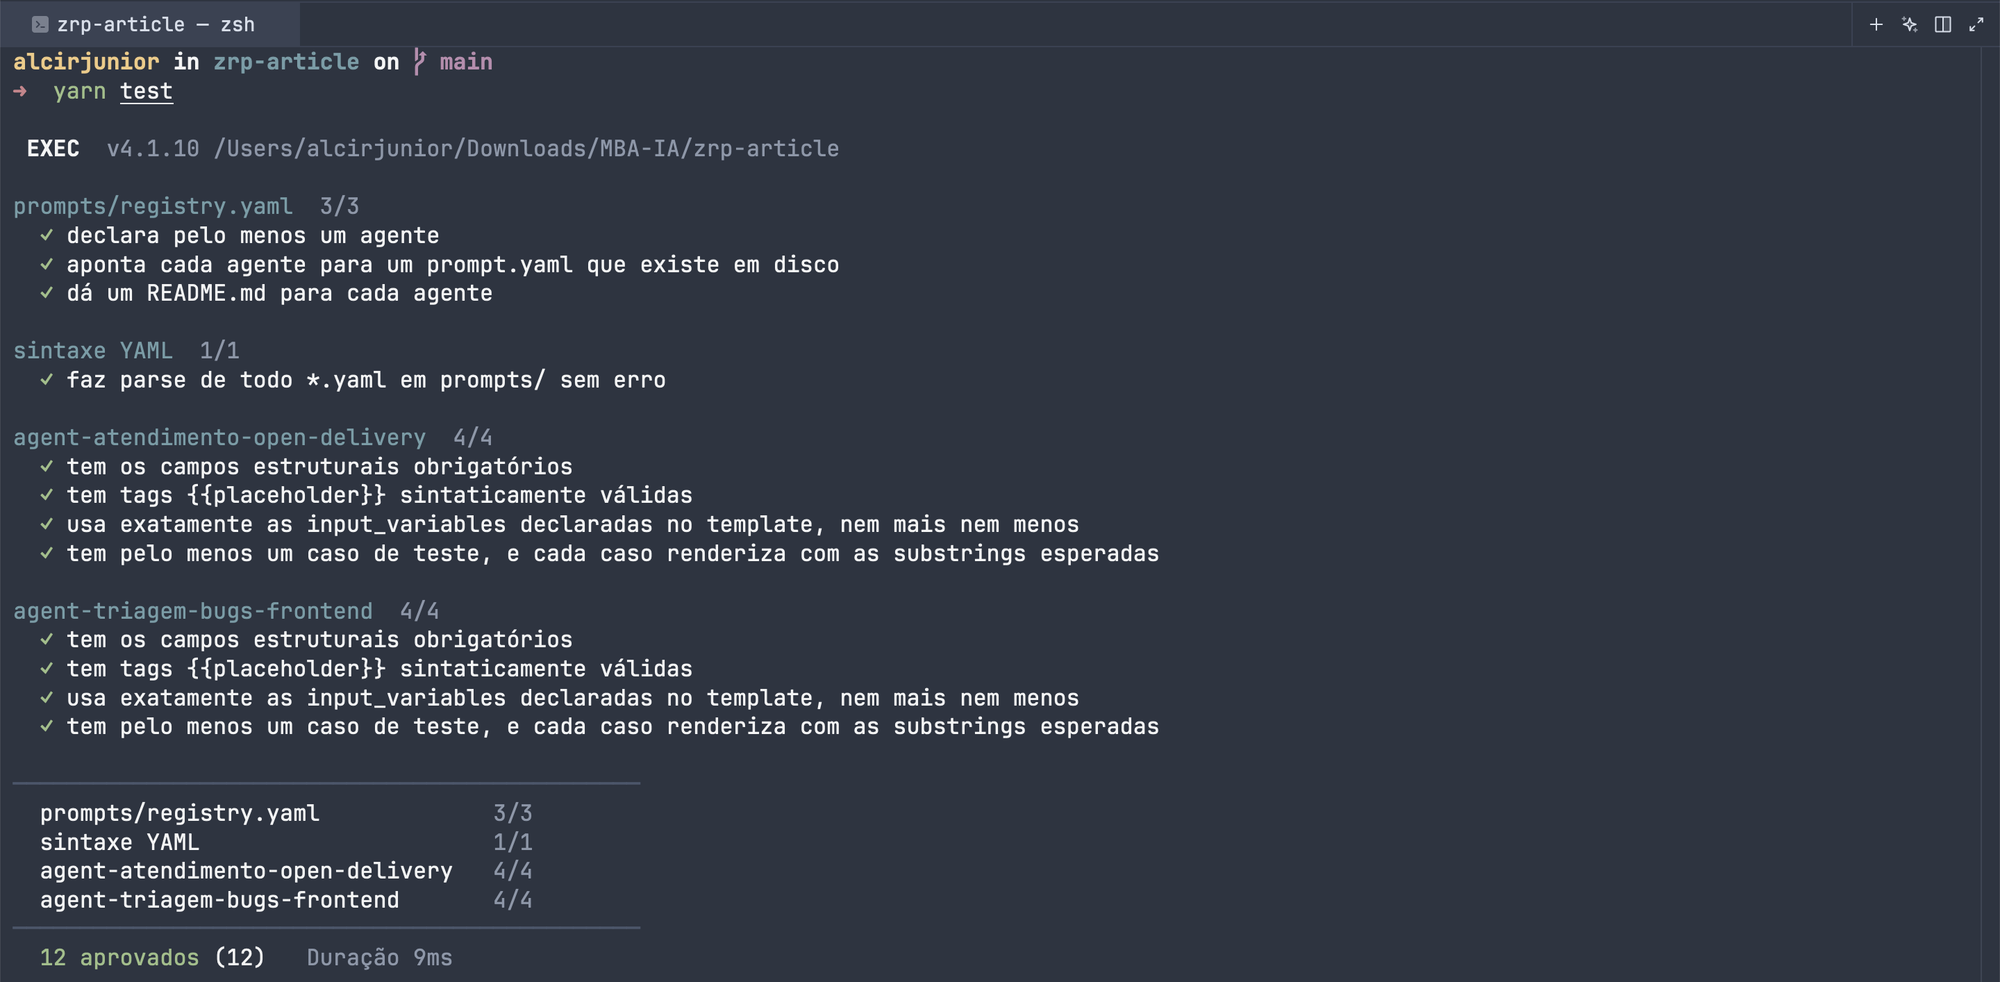The image size is (2000, 982).
Task: Open a new terminal tab with plus icon
Action: click(x=1876, y=24)
